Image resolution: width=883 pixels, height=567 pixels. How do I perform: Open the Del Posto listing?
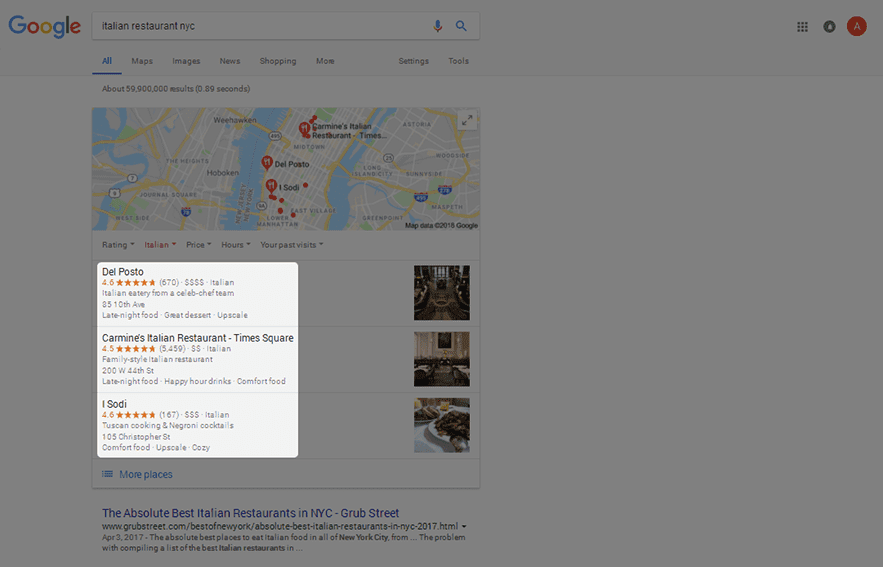pyautogui.click(x=123, y=271)
